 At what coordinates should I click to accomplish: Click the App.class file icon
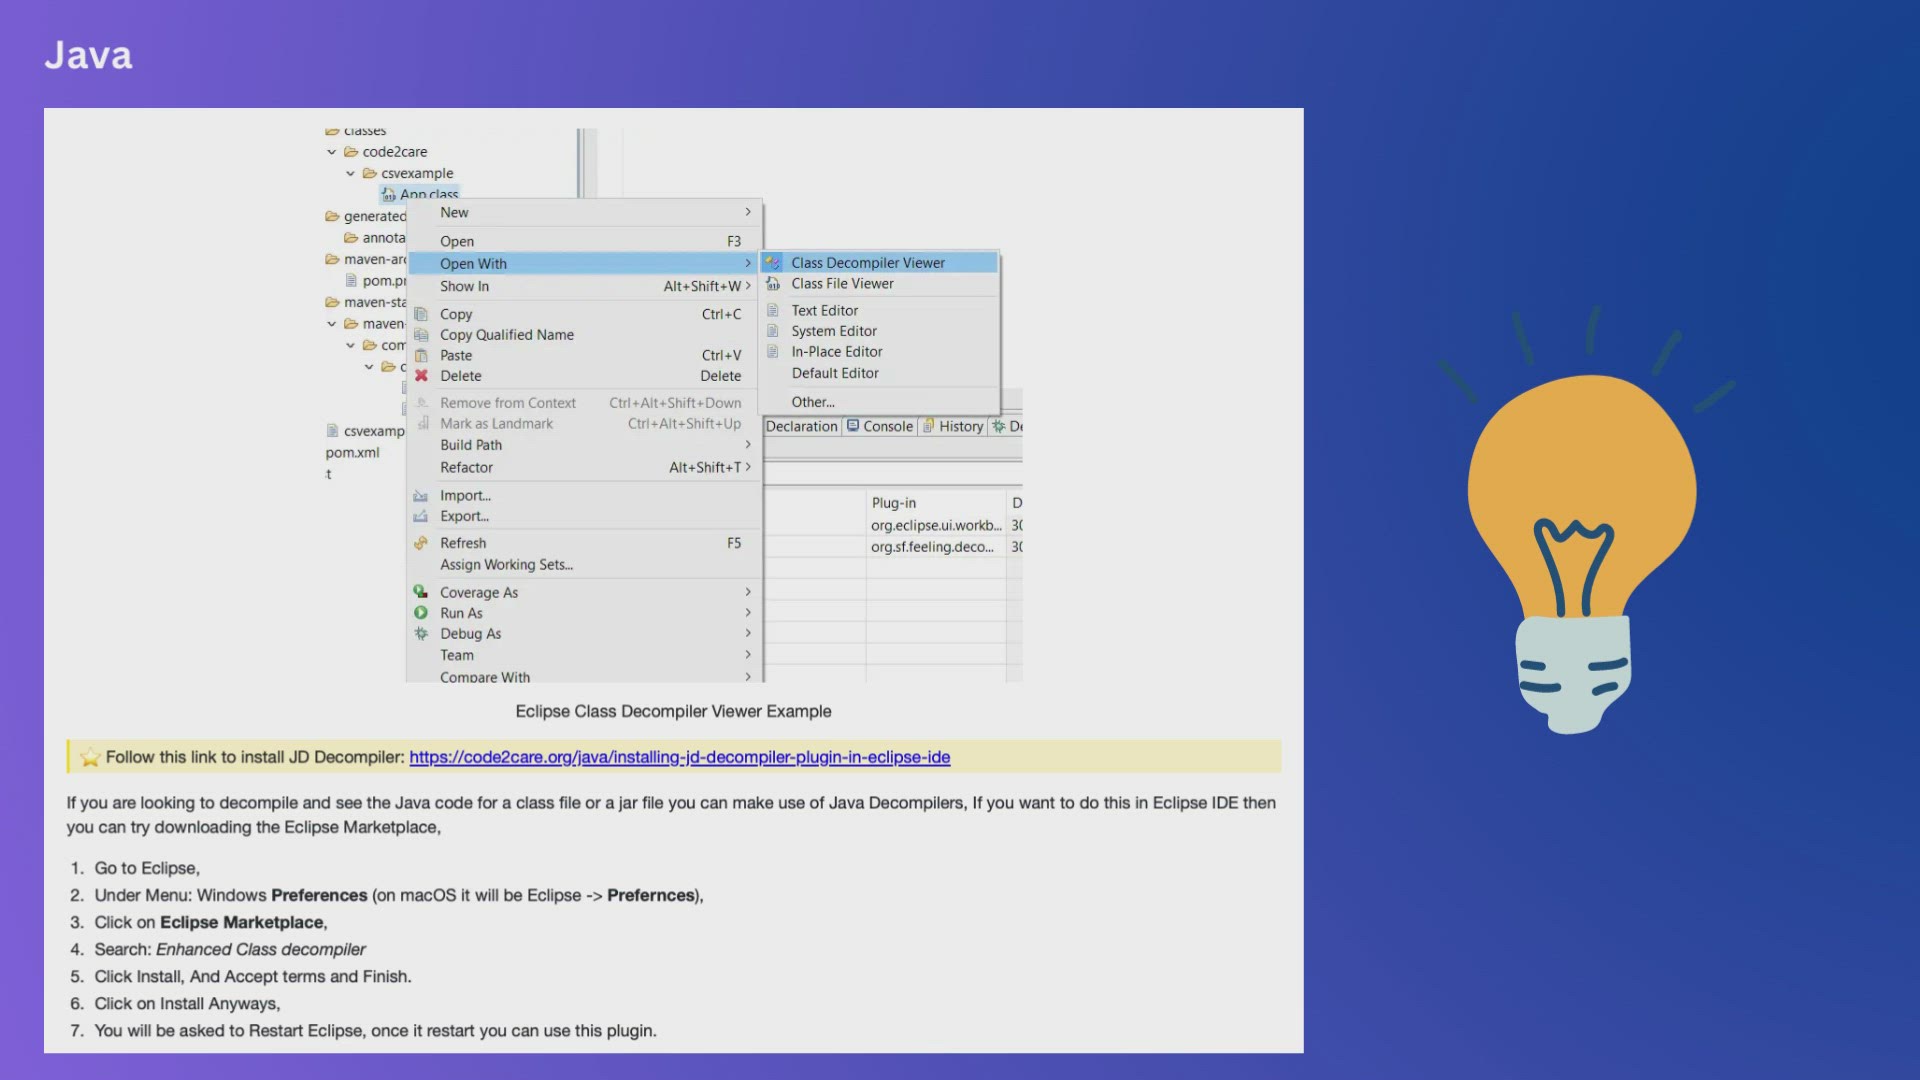click(388, 195)
